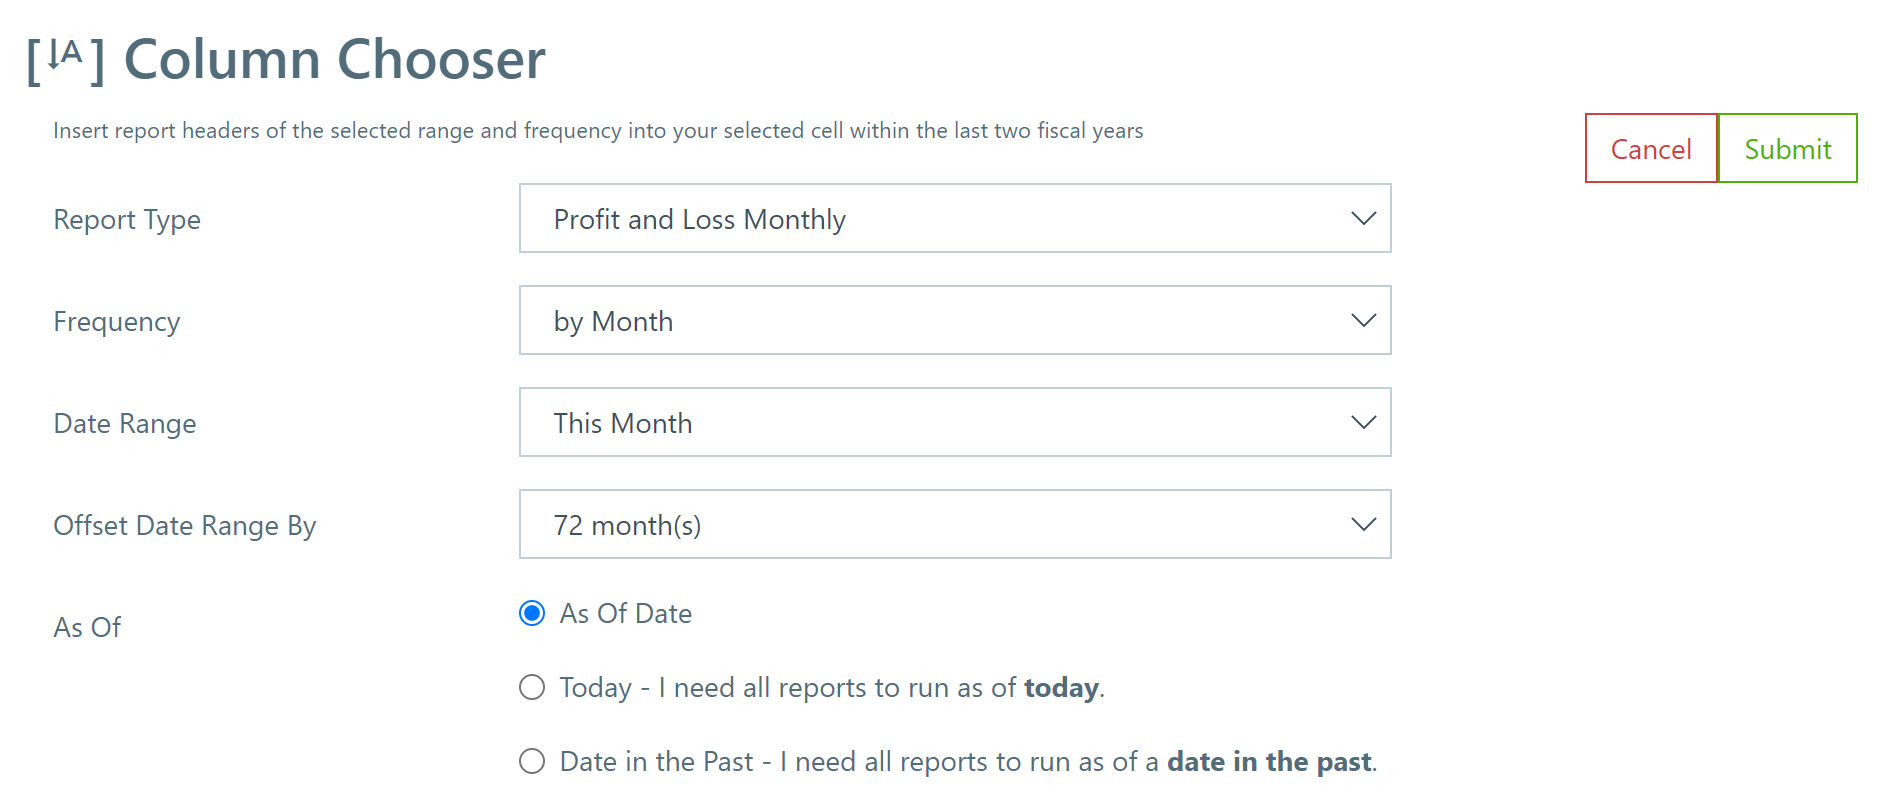The width and height of the screenshot is (1886, 812).
Task: Cancel the column chooser dialog
Action: [1651, 148]
